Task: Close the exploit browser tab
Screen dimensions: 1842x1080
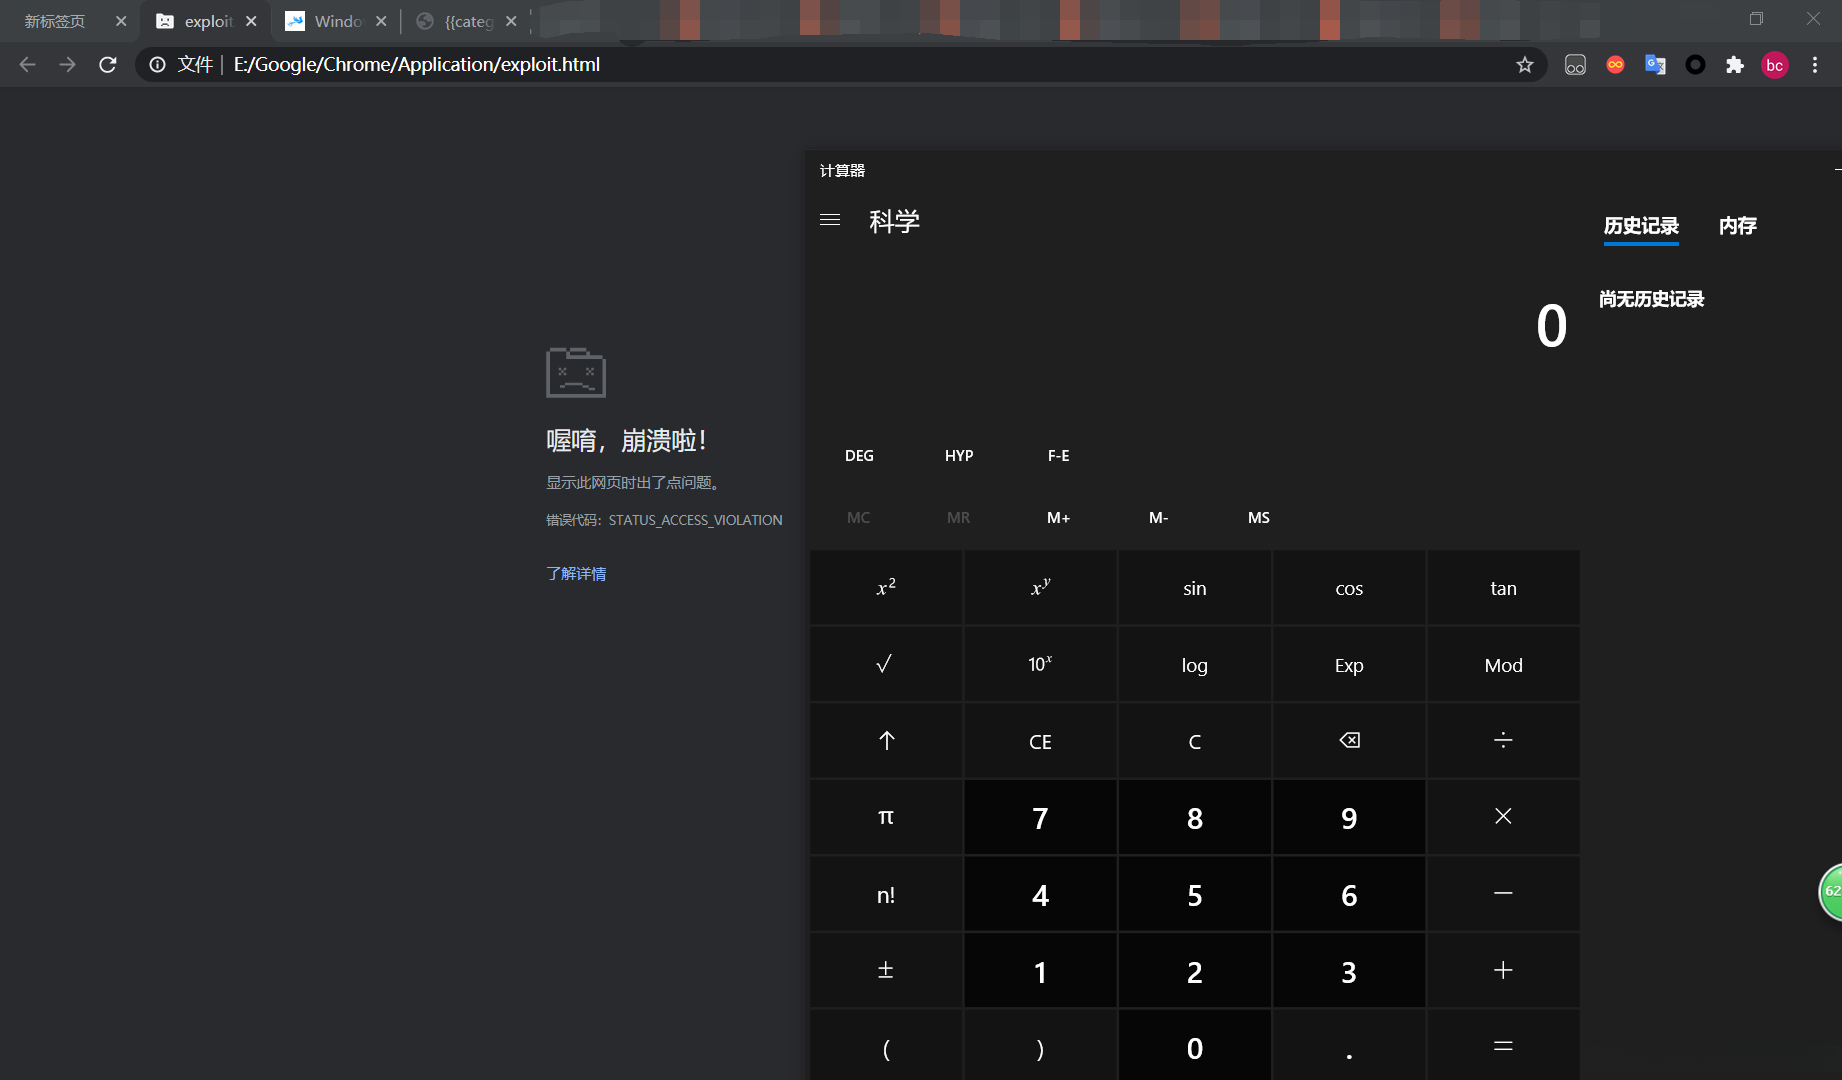Action: (251, 21)
